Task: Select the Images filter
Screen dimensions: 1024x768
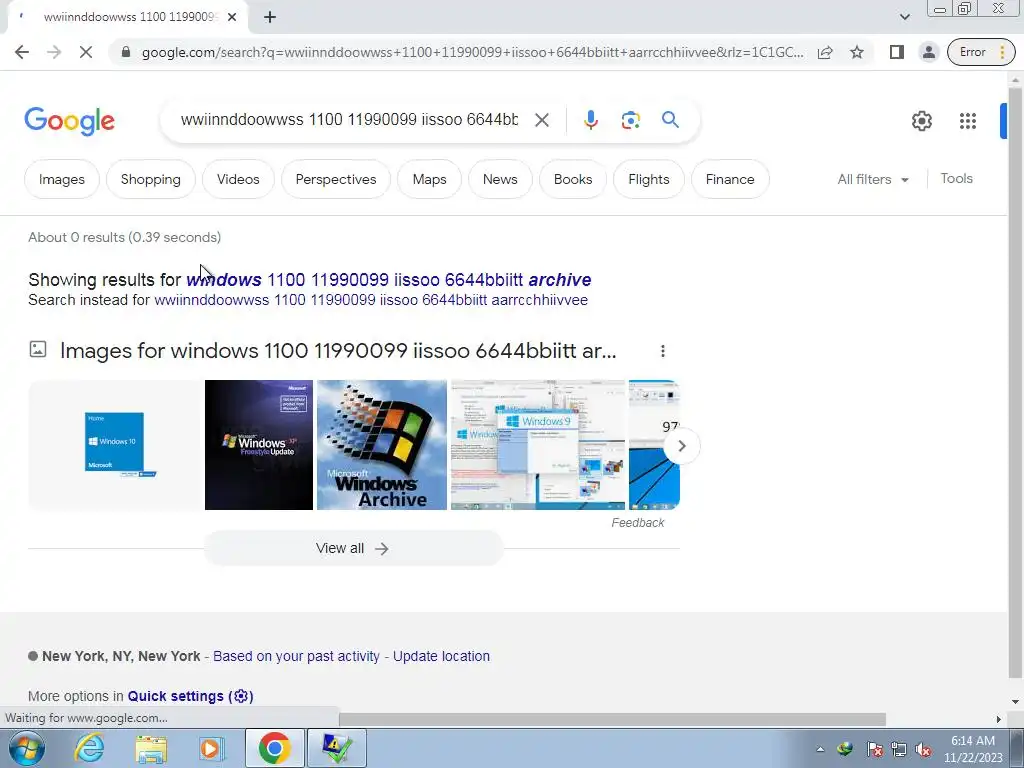Action: coord(62,179)
